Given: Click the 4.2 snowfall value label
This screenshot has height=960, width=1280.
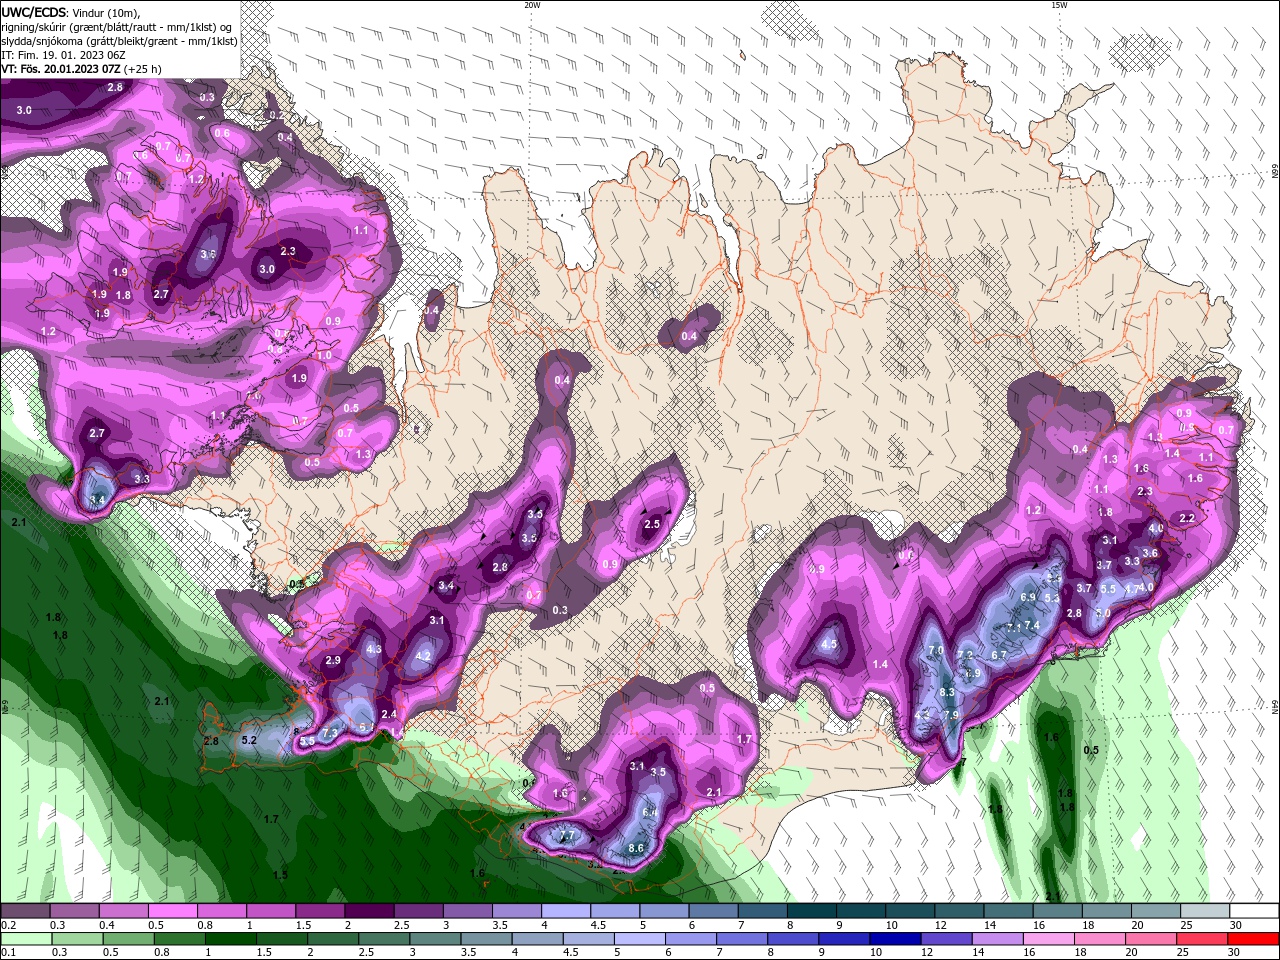Looking at the screenshot, I should [x=422, y=657].
